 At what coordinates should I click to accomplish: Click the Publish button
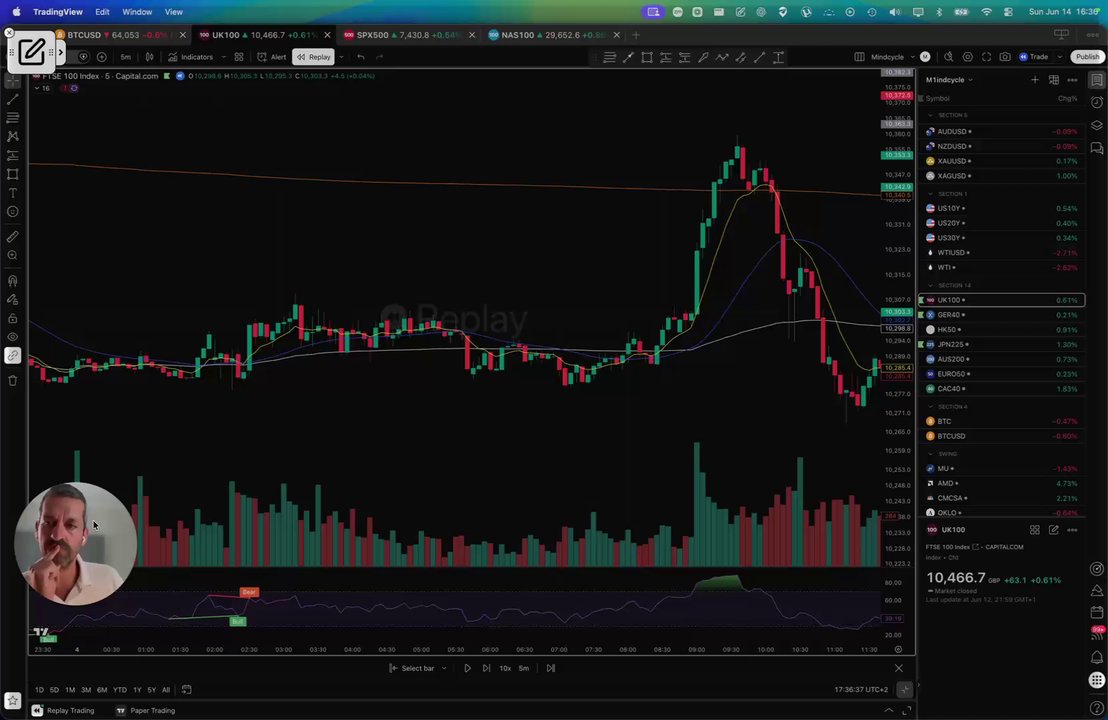point(1088,57)
